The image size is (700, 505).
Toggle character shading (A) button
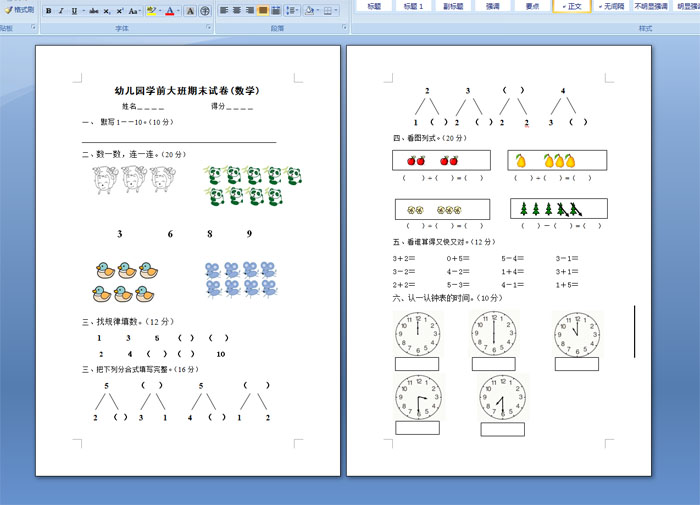click(190, 11)
